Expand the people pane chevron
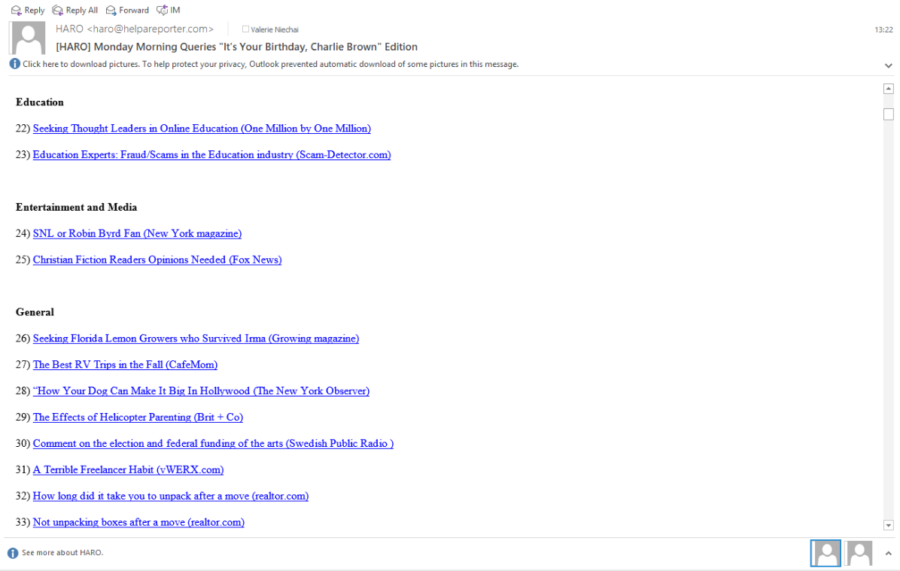This screenshot has height=571, width=900. pos(888,553)
